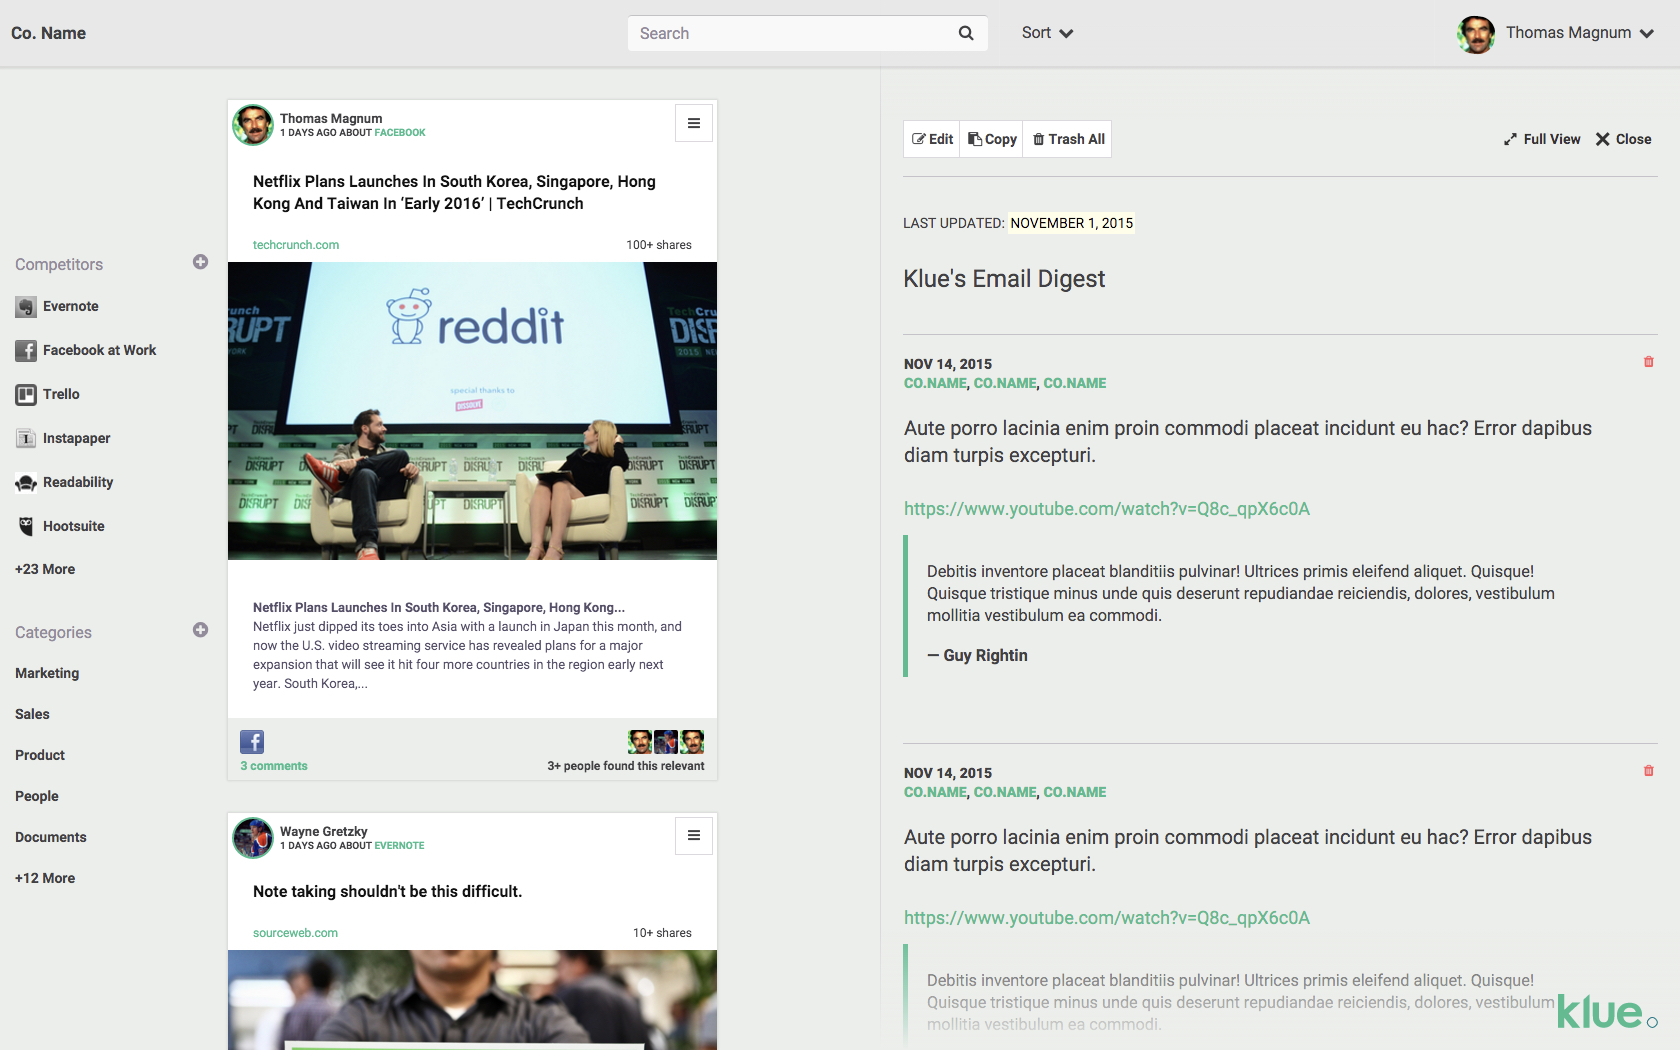Expand +23 More competitors
This screenshot has width=1680, height=1050.
(45, 569)
